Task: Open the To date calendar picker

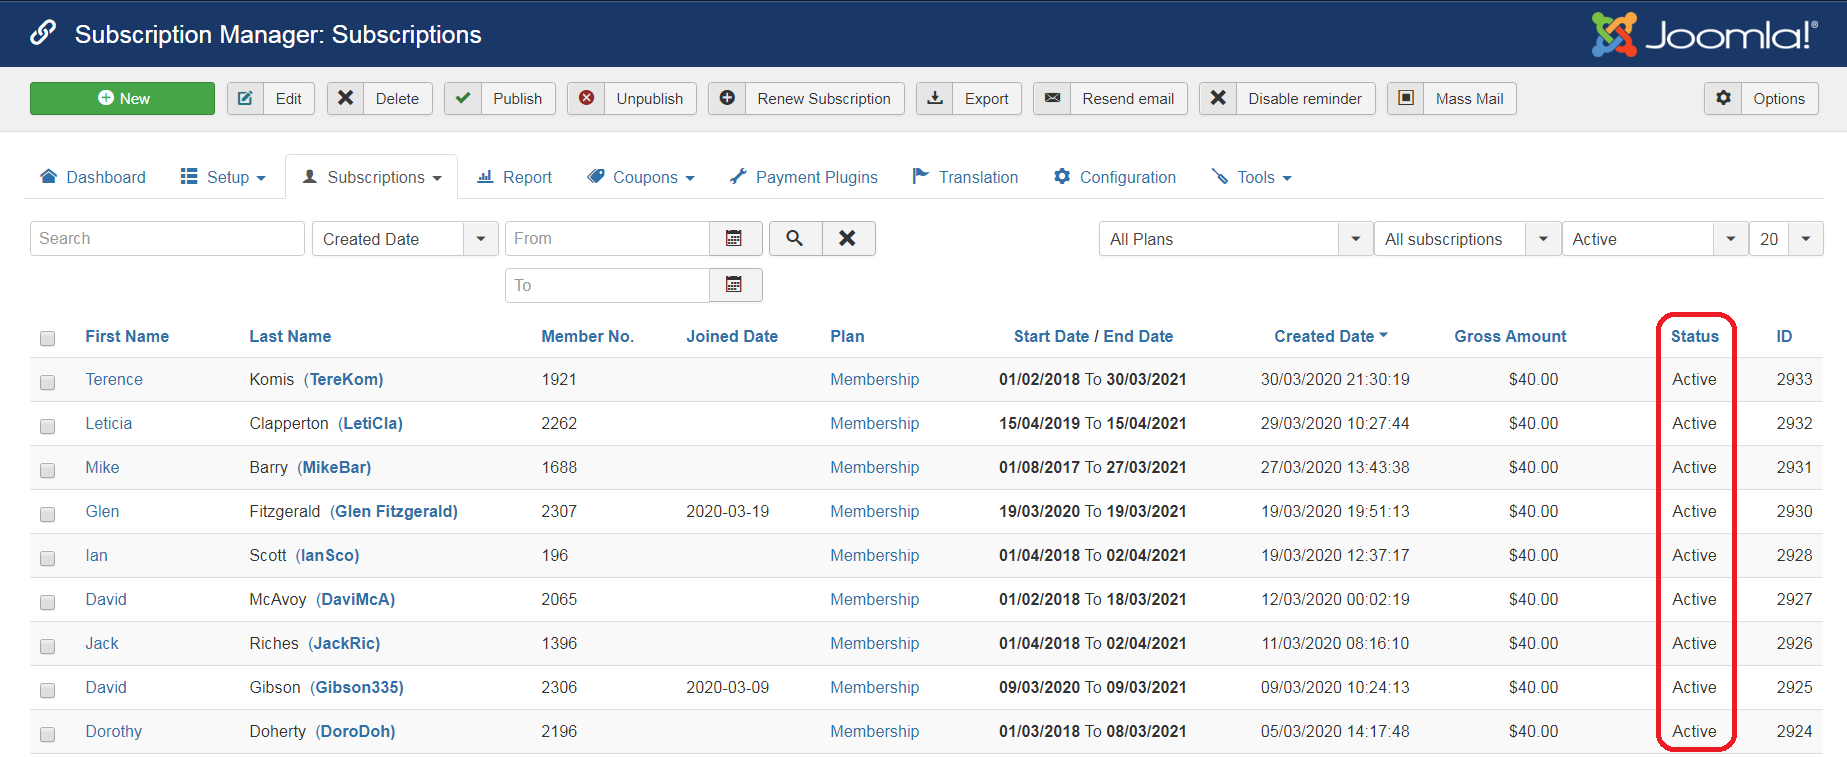Action: point(734,285)
